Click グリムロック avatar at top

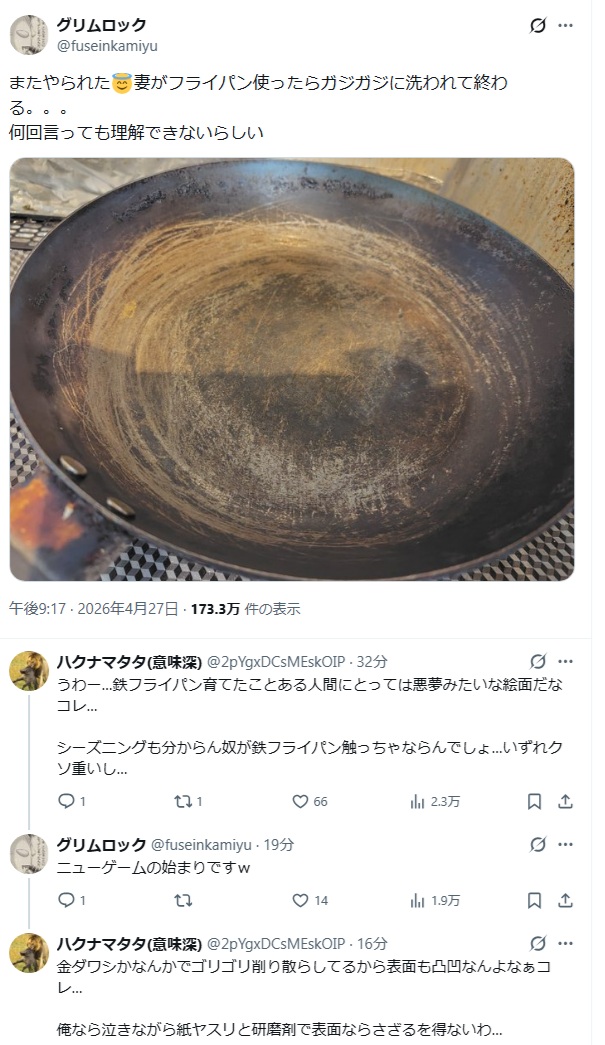coord(29,35)
